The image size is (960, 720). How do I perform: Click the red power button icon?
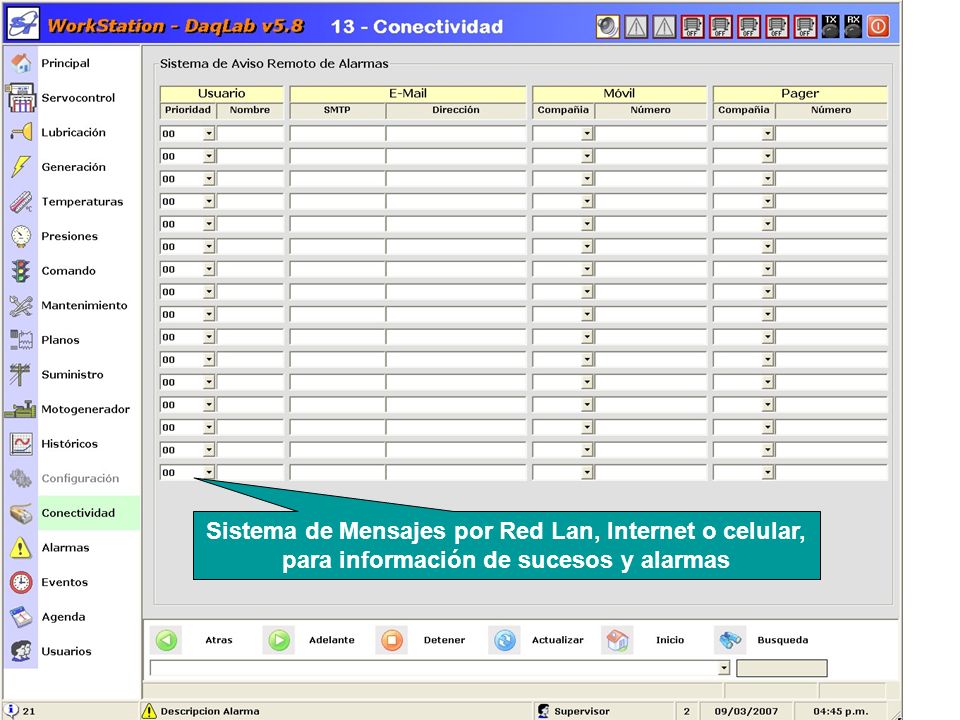tap(878, 26)
